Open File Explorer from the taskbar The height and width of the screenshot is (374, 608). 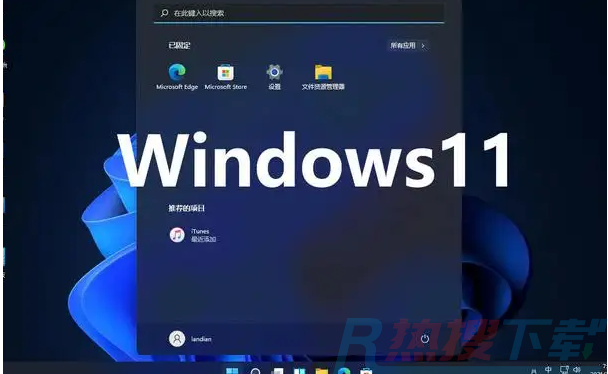pyautogui.click(x=321, y=371)
